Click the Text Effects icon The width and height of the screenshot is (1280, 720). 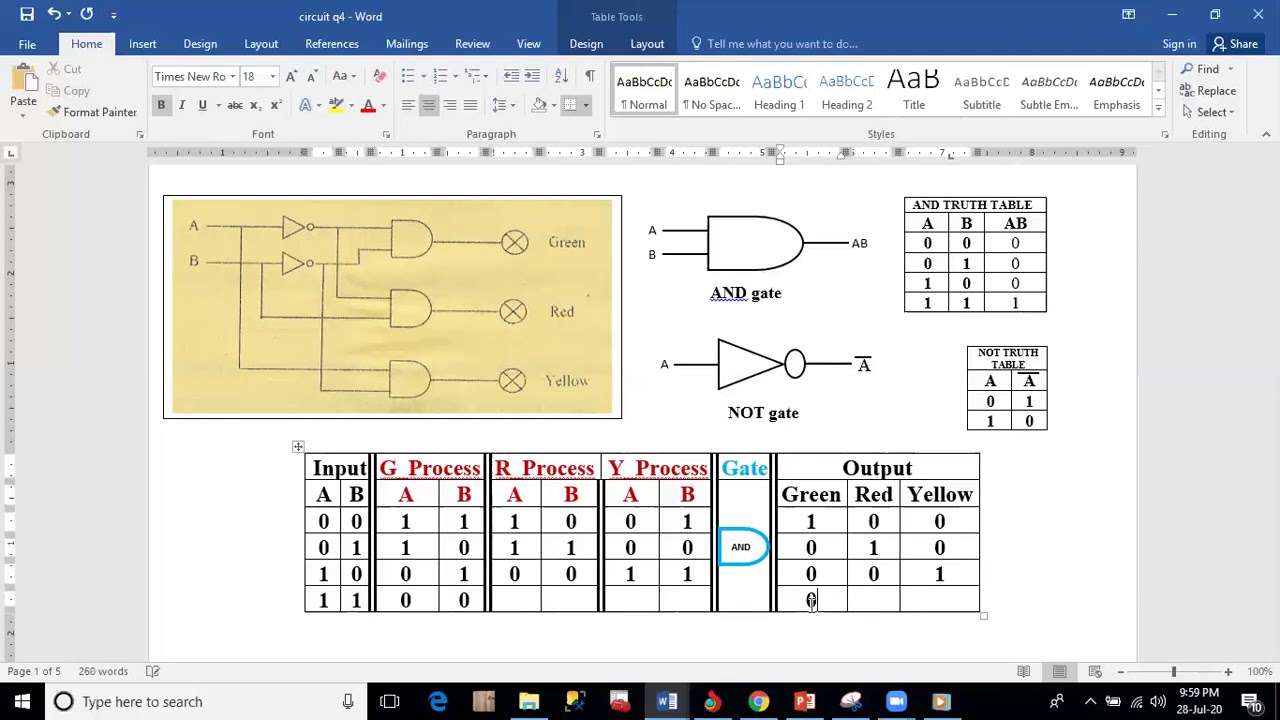[305, 105]
